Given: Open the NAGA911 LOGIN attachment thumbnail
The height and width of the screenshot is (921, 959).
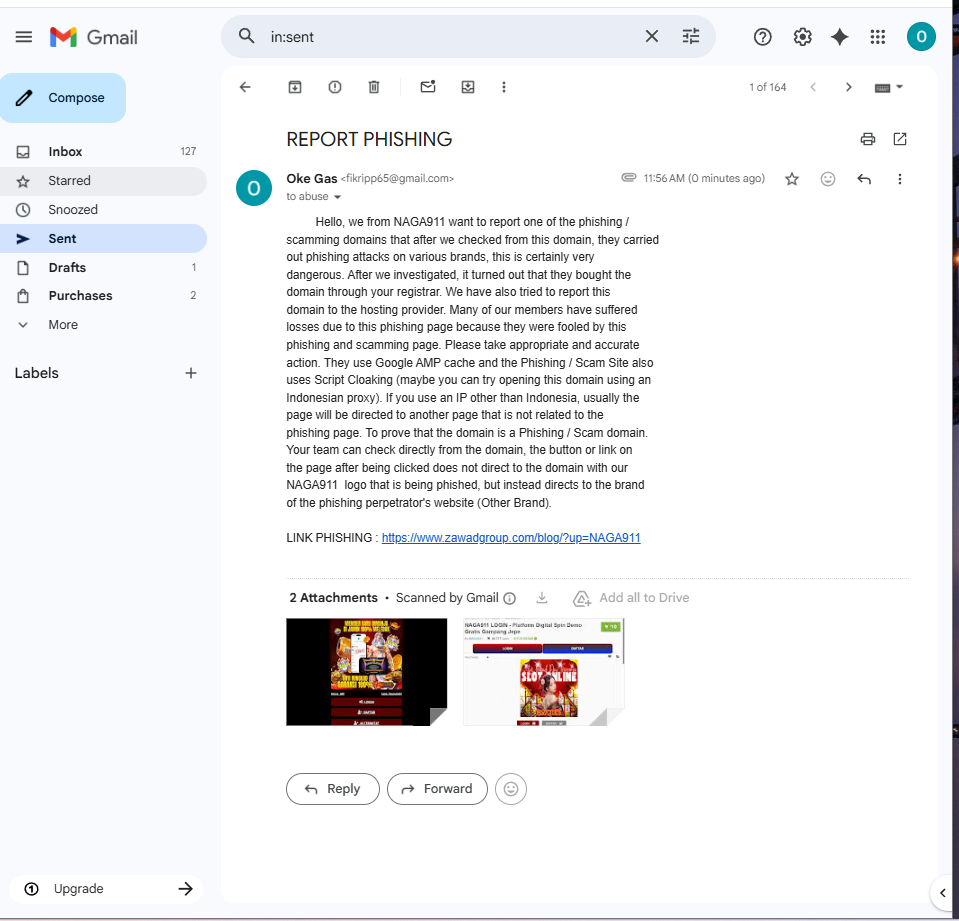Looking at the screenshot, I should click(x=543, y=671).
